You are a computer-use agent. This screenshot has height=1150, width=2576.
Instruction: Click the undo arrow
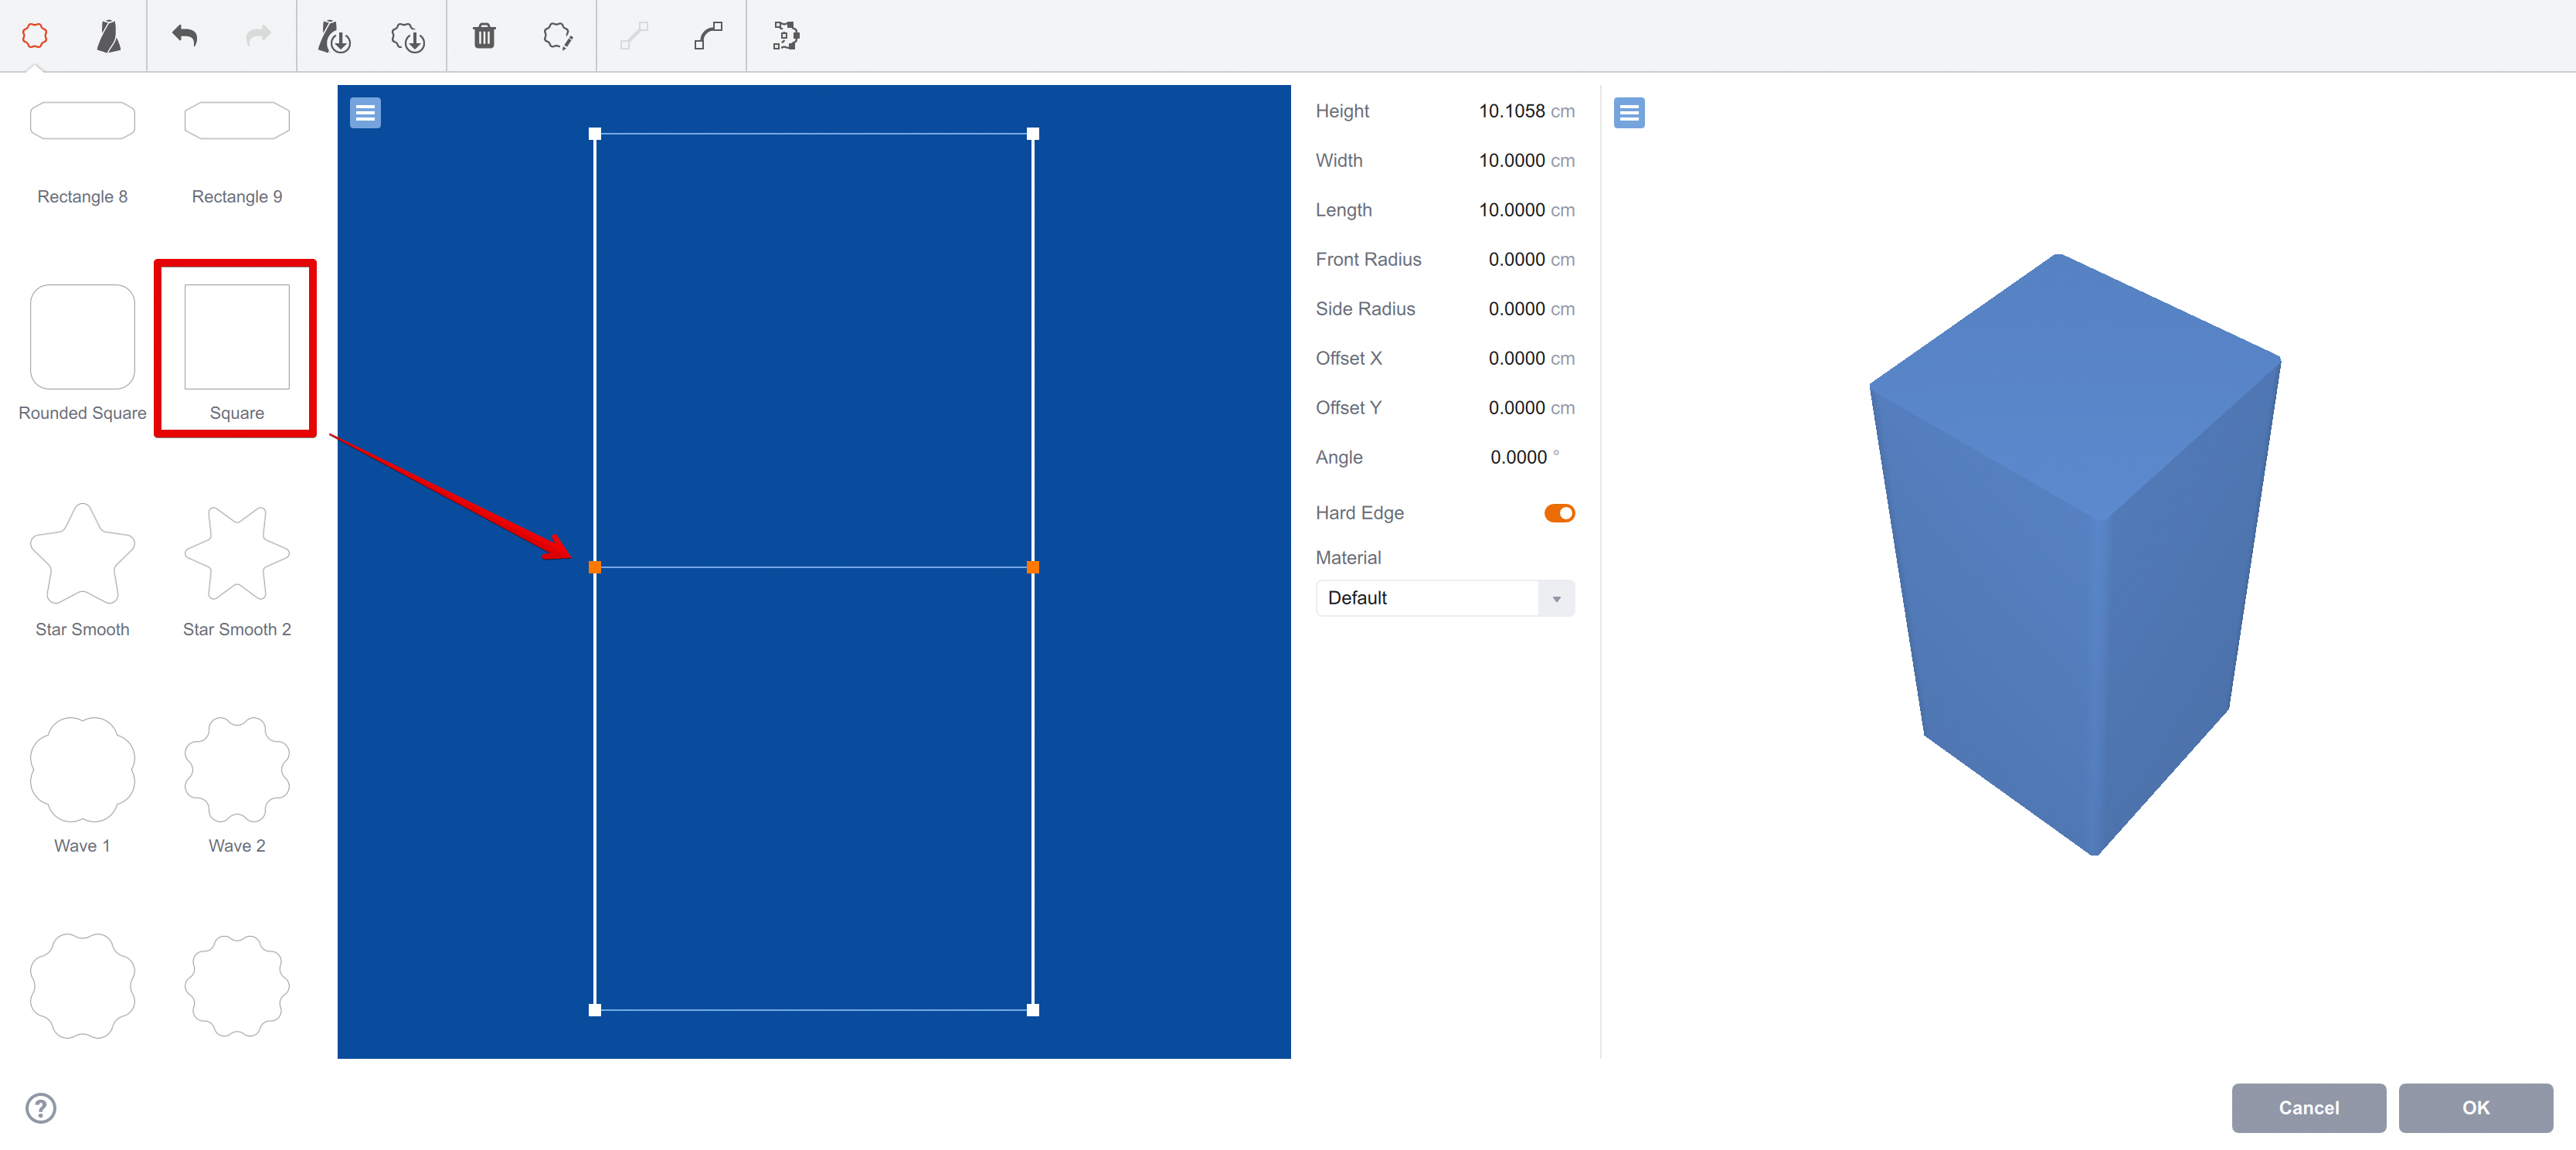[184, 36]
